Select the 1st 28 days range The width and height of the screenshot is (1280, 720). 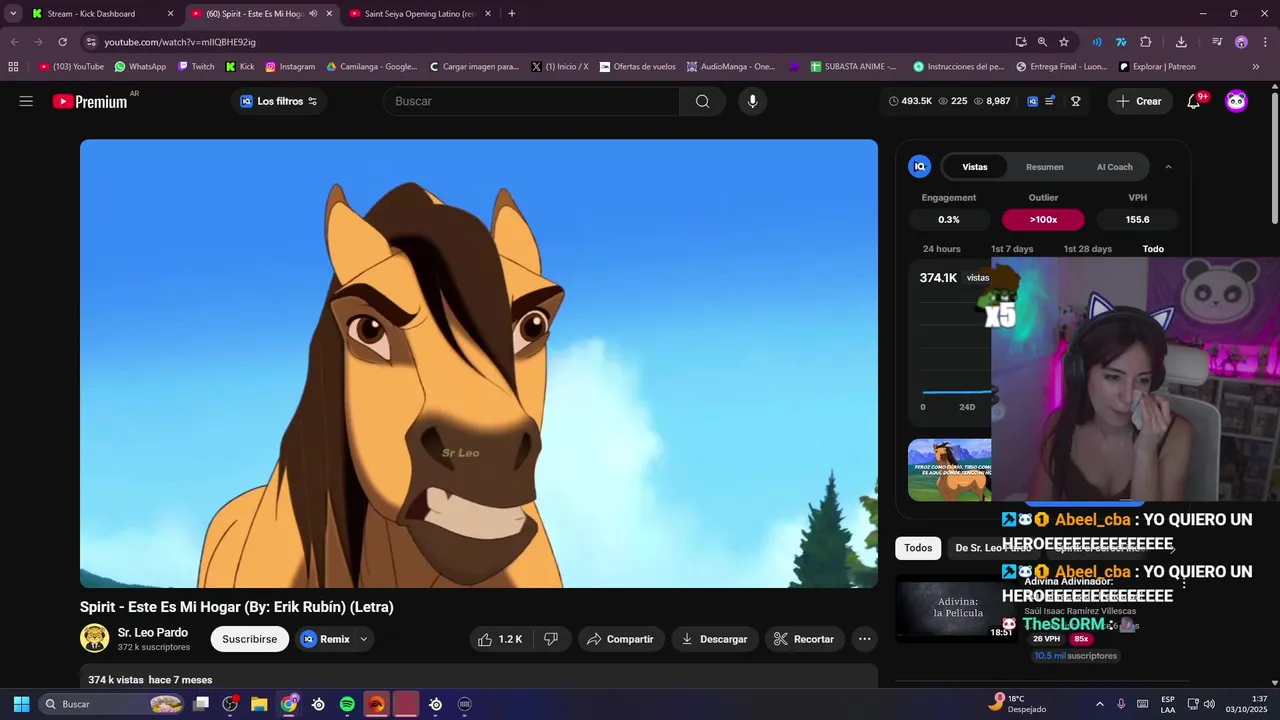pyautogui.click(x=1088, y=249)
